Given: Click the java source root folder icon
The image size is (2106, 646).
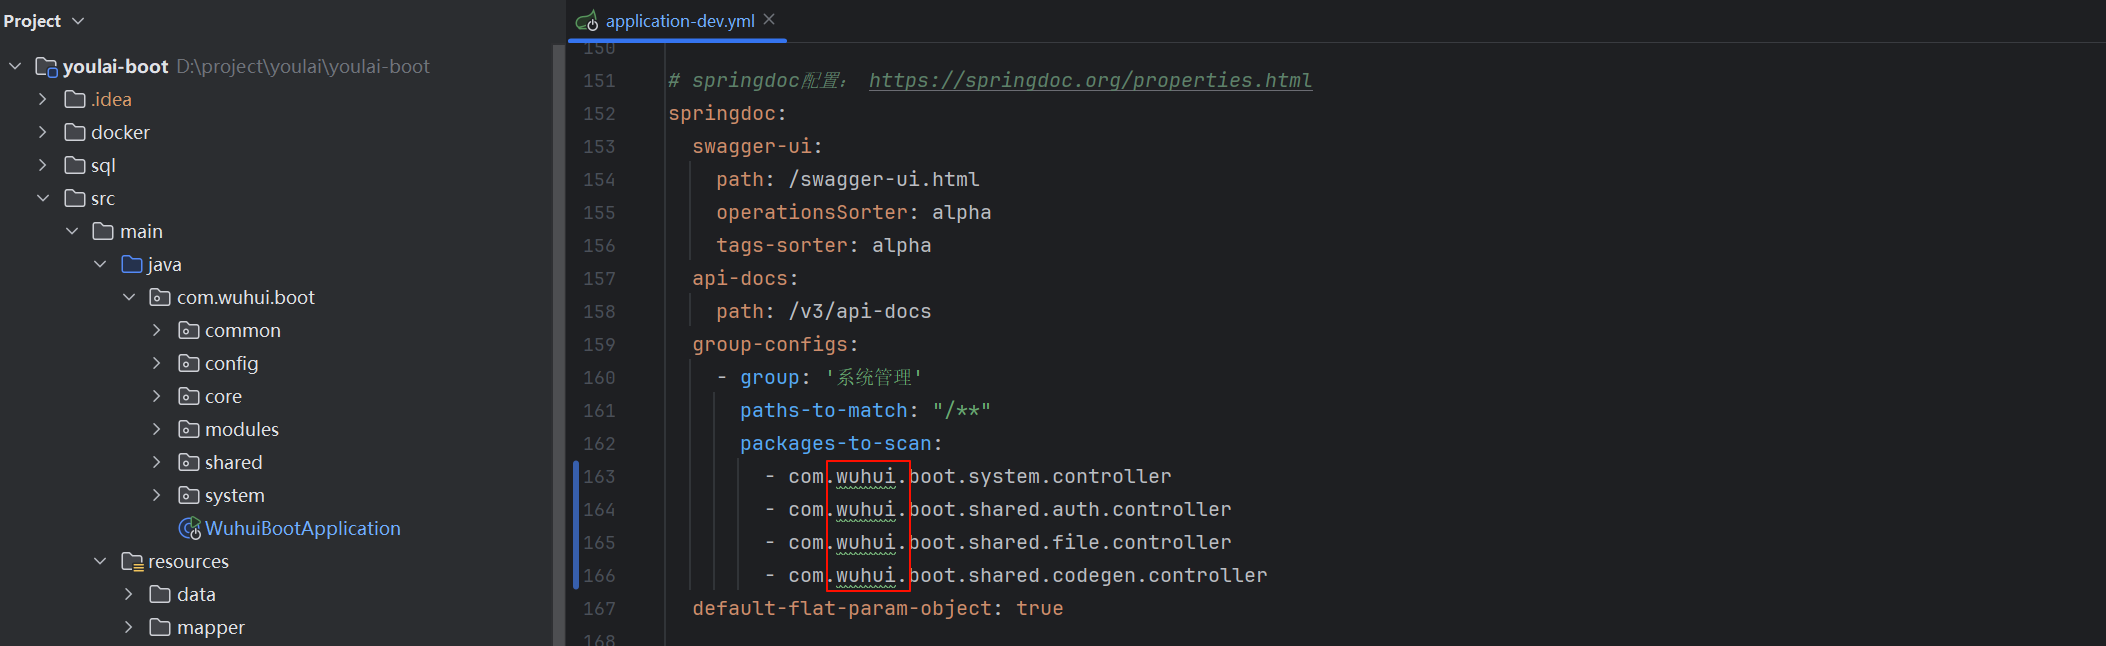Looking at the screenshot, I should click(131, 264).
